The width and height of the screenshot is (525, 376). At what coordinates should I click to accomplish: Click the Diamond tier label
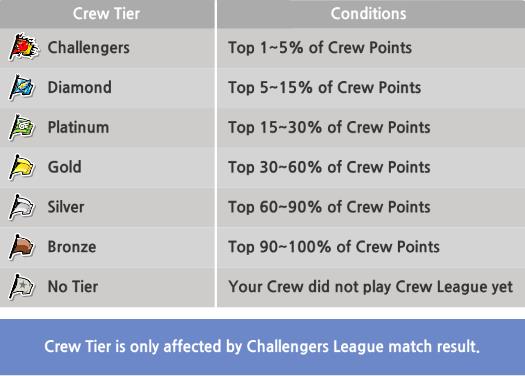pos(80,87)
